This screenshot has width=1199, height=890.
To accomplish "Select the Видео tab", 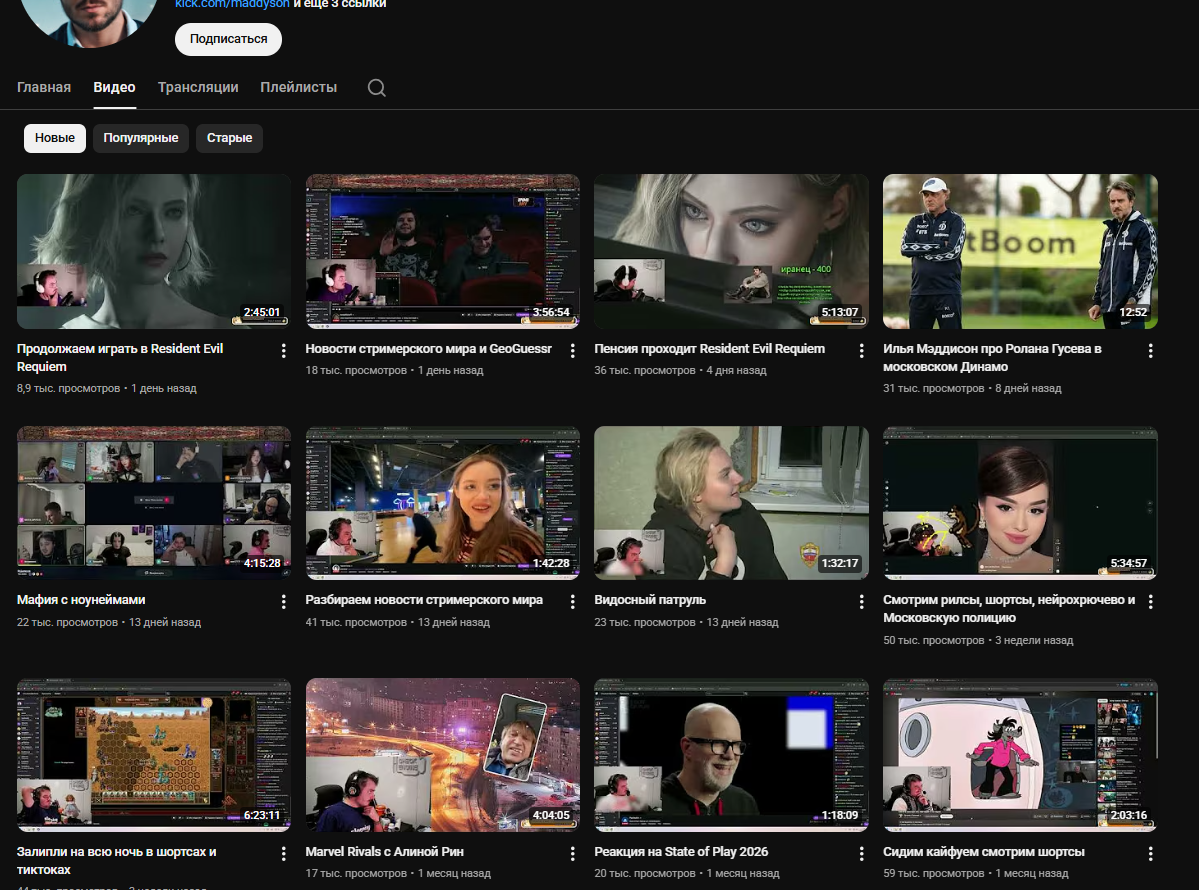I will coord(115,87).
